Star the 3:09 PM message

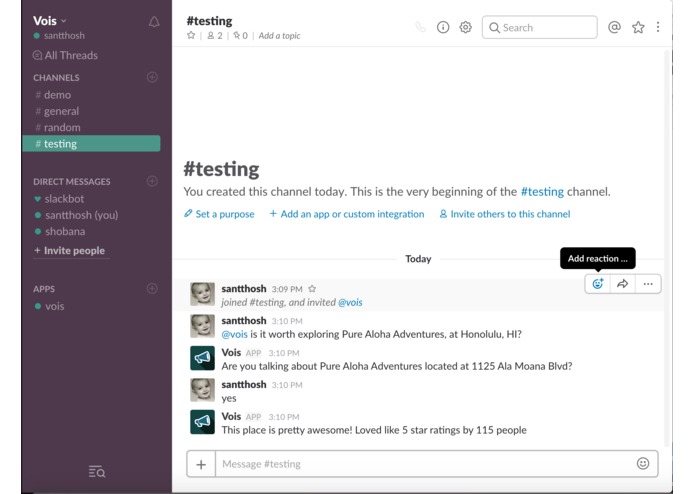[x=312, y=289]
